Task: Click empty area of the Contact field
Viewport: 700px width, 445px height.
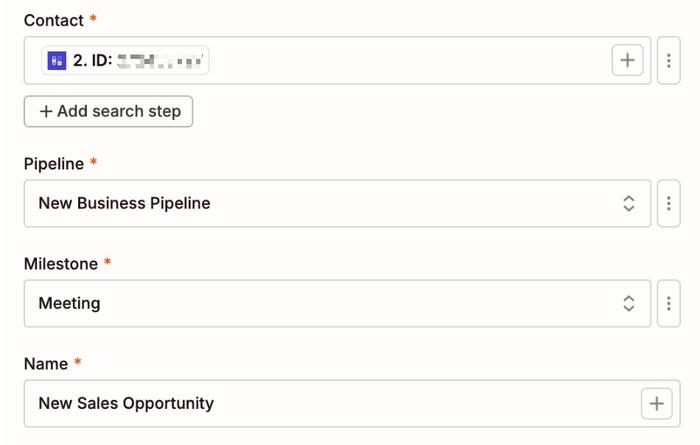Action: pyautogui.click(x=400, y=61)
